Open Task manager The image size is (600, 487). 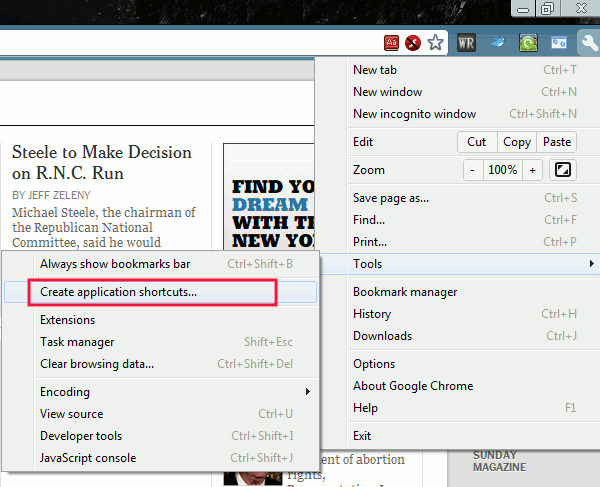(160, 342)
